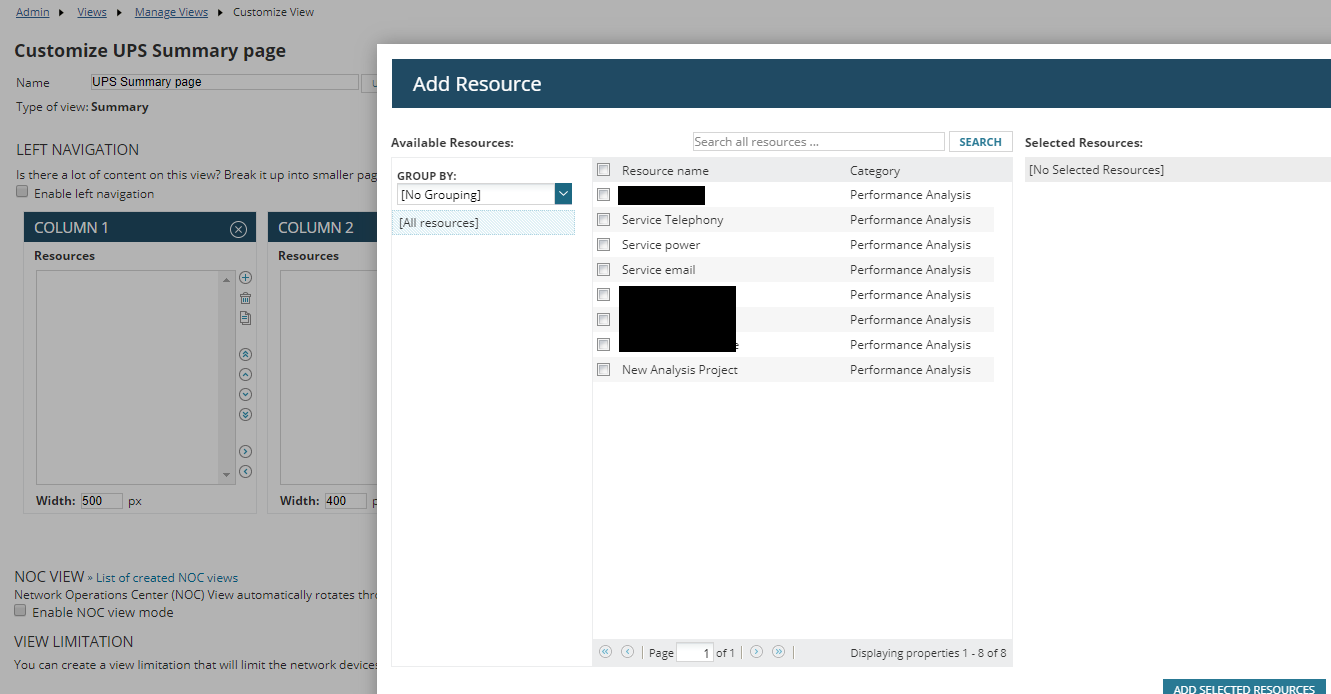
Task: Click the Service email resource name
Action: (658, 270)
